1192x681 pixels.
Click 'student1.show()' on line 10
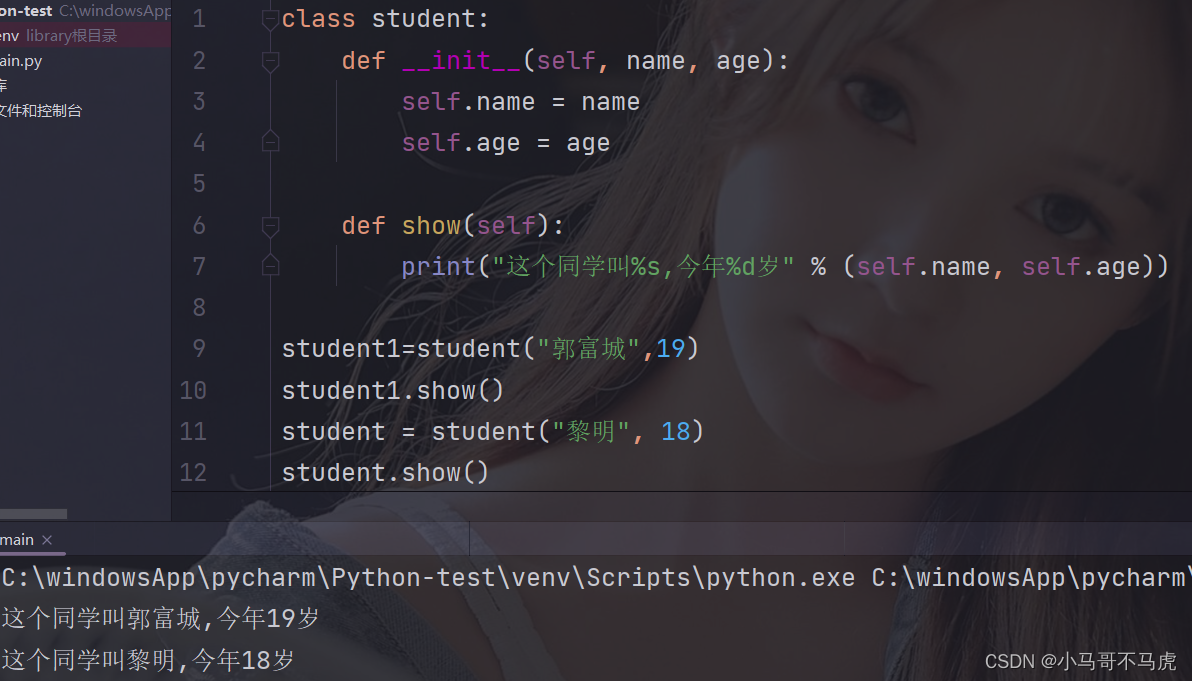point(393,391)
